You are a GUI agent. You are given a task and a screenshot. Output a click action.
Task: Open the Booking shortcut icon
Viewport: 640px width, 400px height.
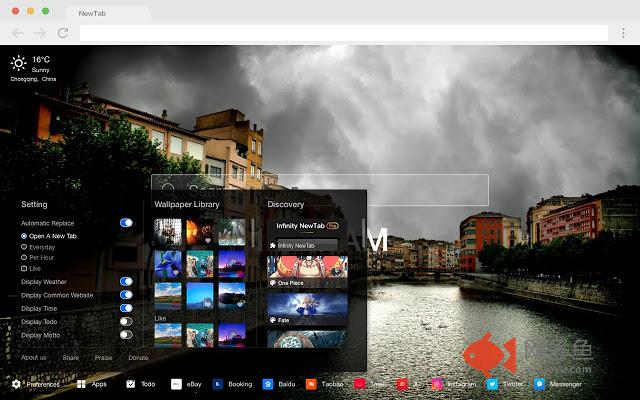pos(217,384)
